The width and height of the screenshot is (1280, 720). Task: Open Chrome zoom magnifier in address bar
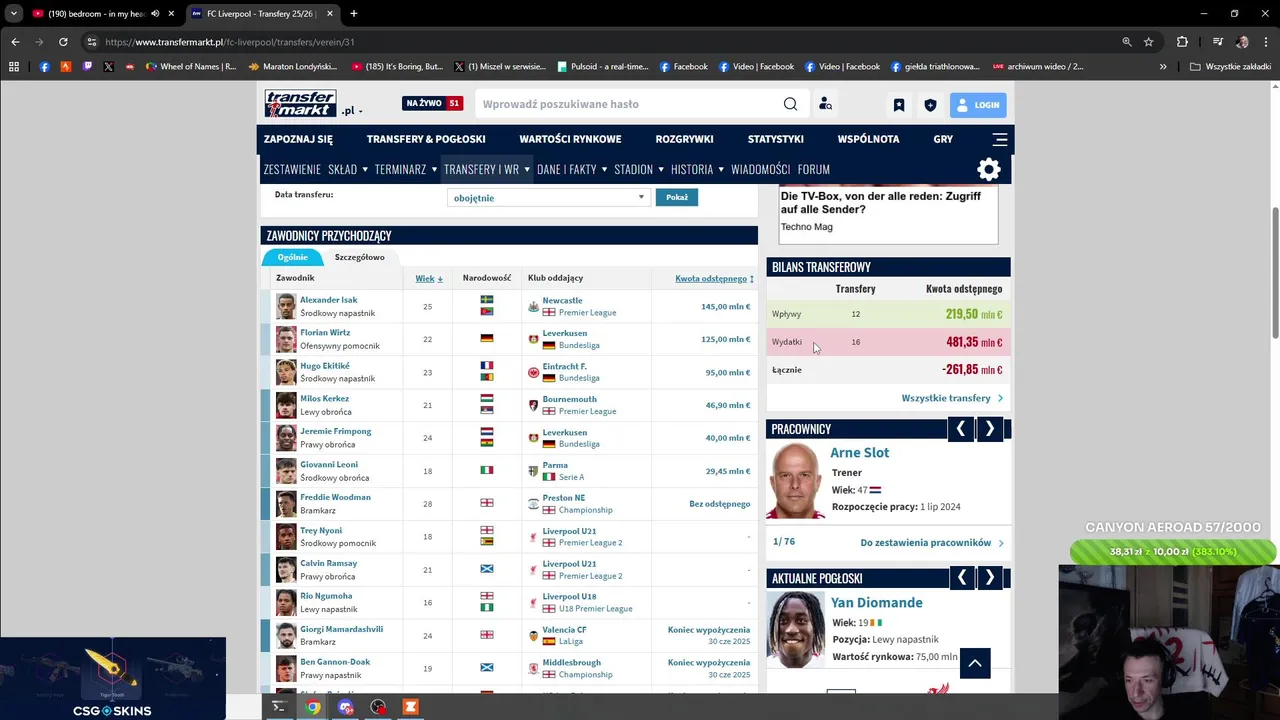click(x=1127, y=42)
